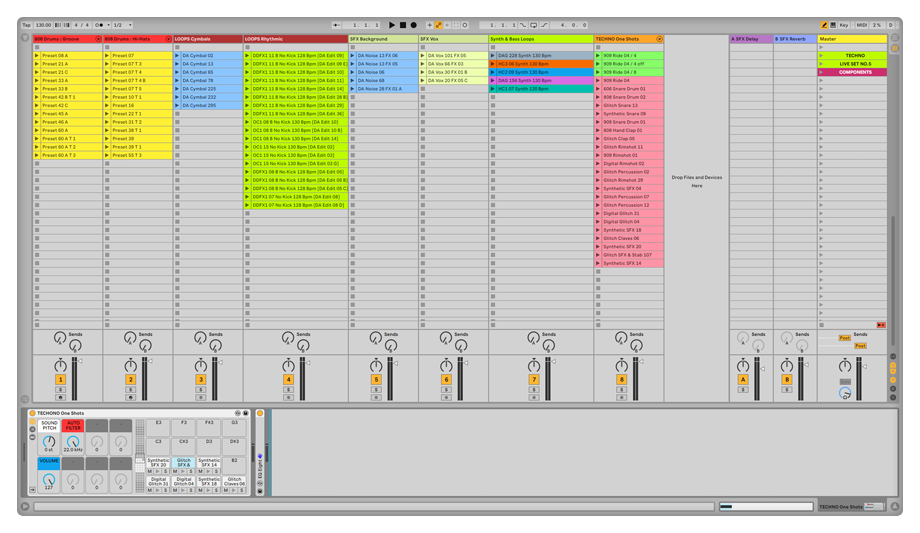
Task: Click the Master cue volume knob
Action: click(x=844, y=393)
